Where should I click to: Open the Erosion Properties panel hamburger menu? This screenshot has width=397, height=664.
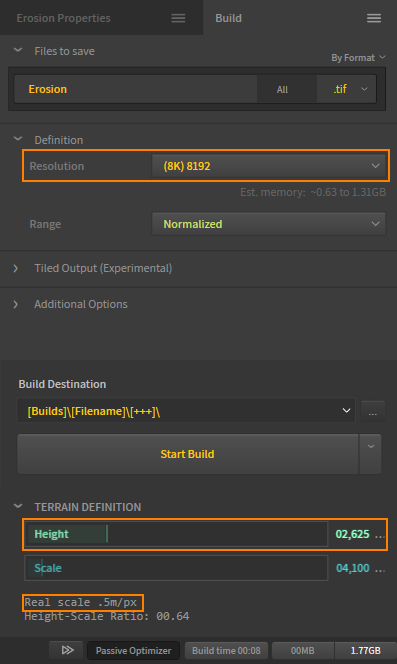(178, 18)
